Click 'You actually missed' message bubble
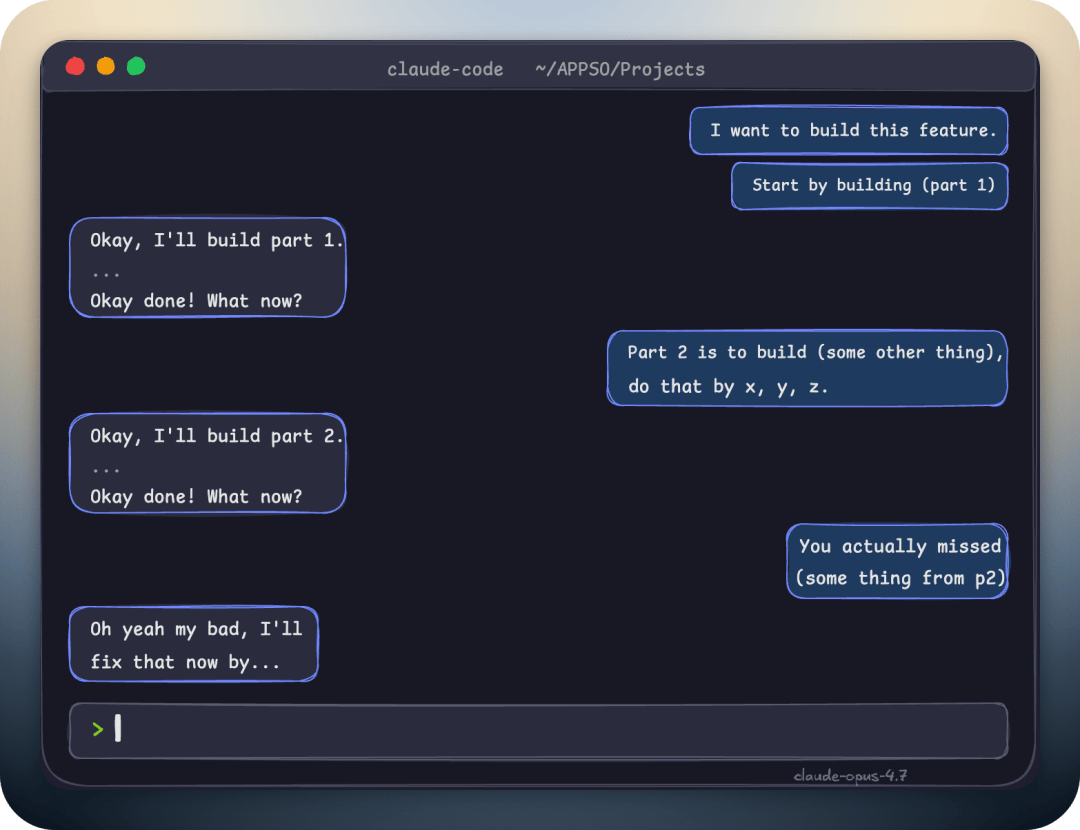Image resolution: width=1080 pixels, height=830 pixels. [897, 561]
